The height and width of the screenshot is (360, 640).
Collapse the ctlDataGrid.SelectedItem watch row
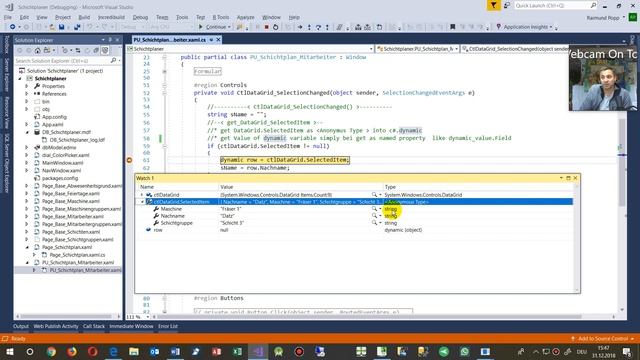tap(142, 202)
